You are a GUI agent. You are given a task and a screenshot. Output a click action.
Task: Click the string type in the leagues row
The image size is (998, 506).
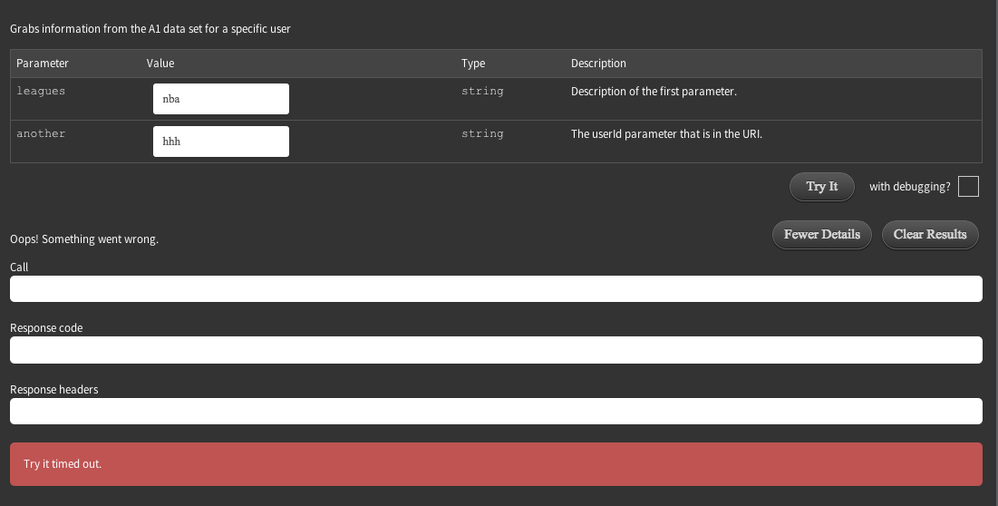482,91
